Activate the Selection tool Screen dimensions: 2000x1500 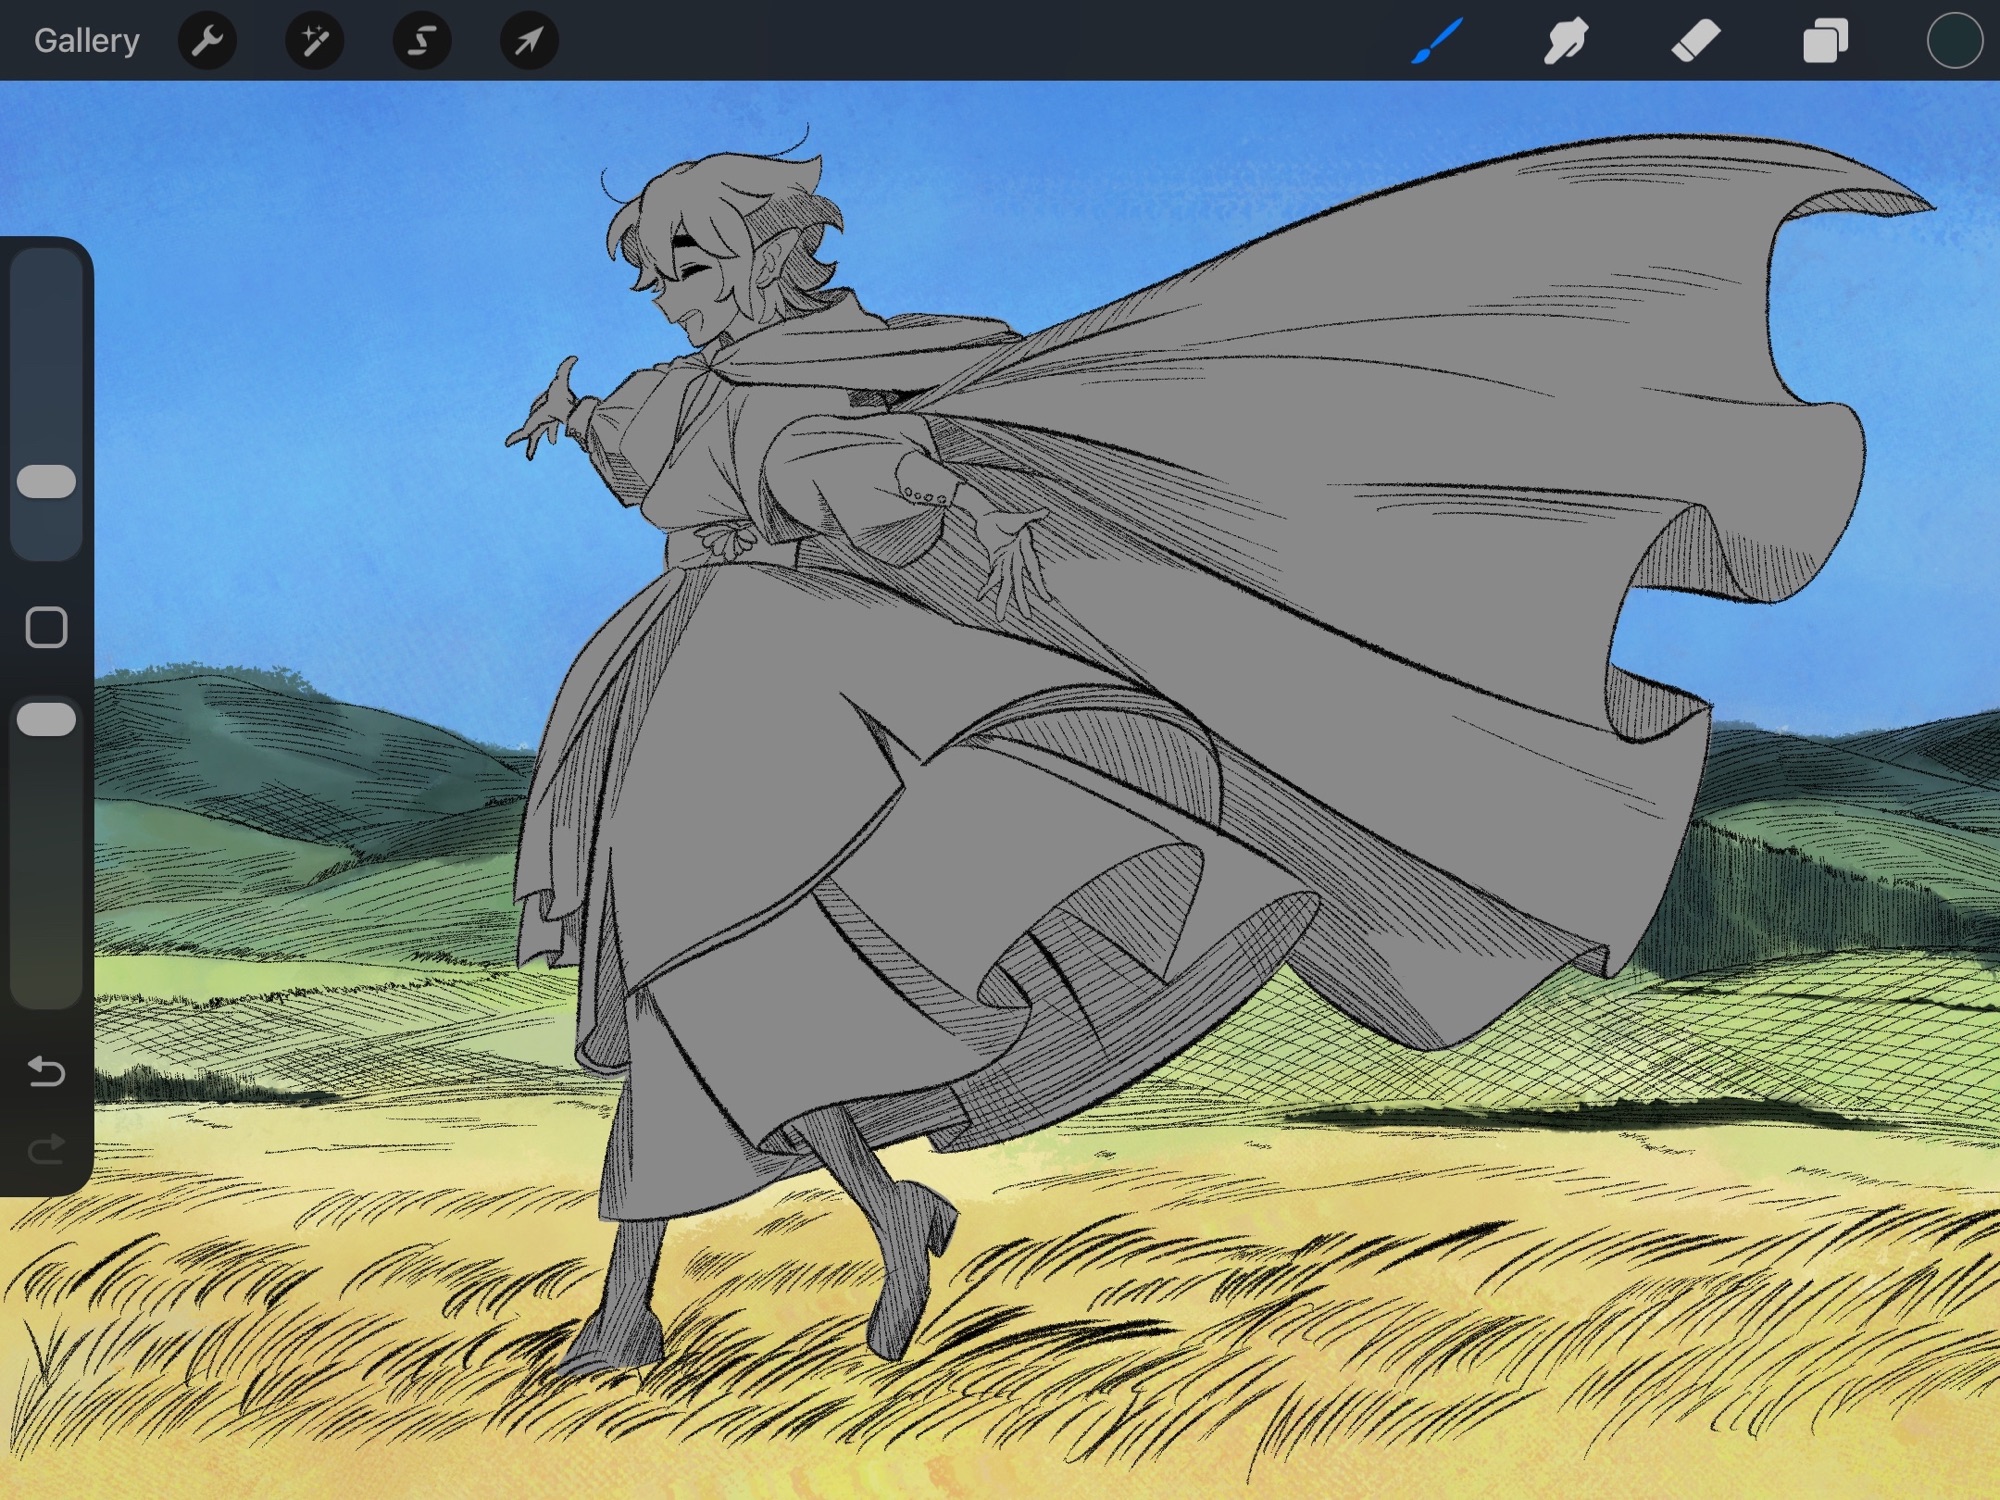click(x=421, y=41)
